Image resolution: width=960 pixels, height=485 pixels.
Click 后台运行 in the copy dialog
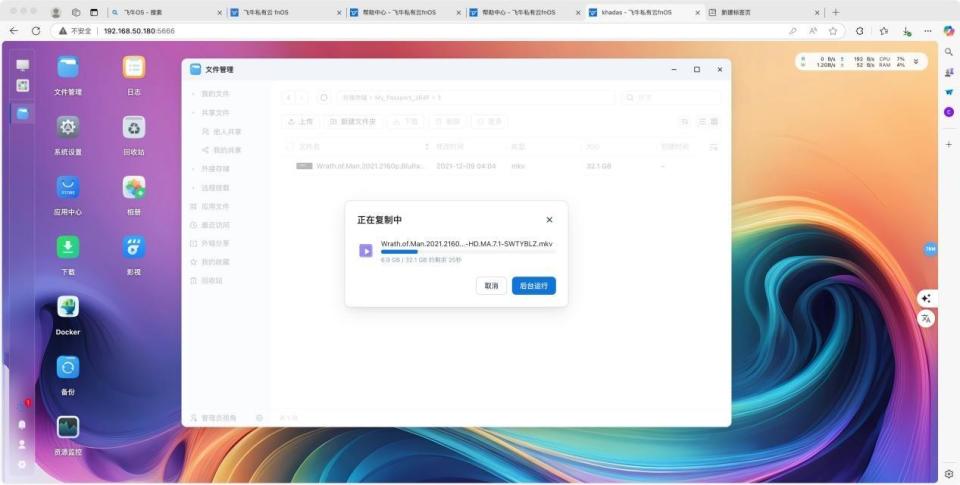[x=533, y=286]
